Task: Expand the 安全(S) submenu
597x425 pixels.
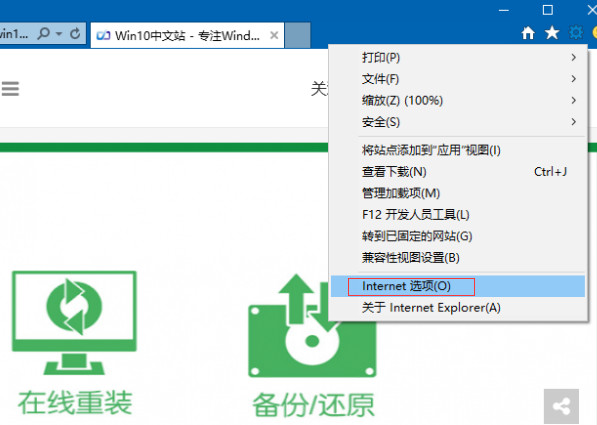Action: click(x=458, y=122)
